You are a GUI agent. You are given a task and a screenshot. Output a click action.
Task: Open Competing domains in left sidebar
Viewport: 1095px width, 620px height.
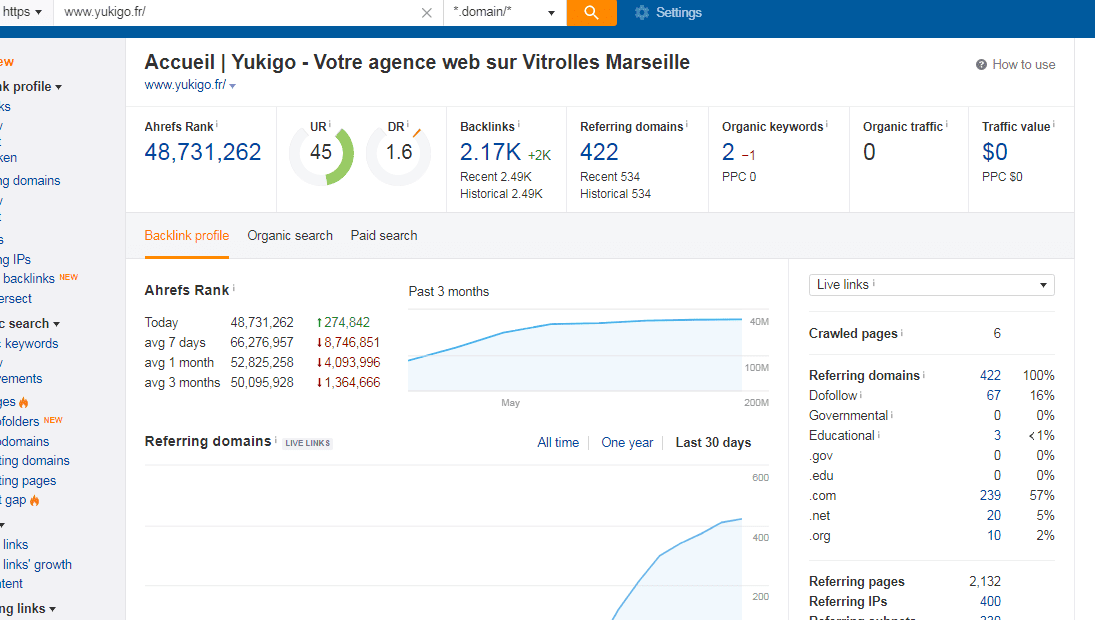[35, 460]
